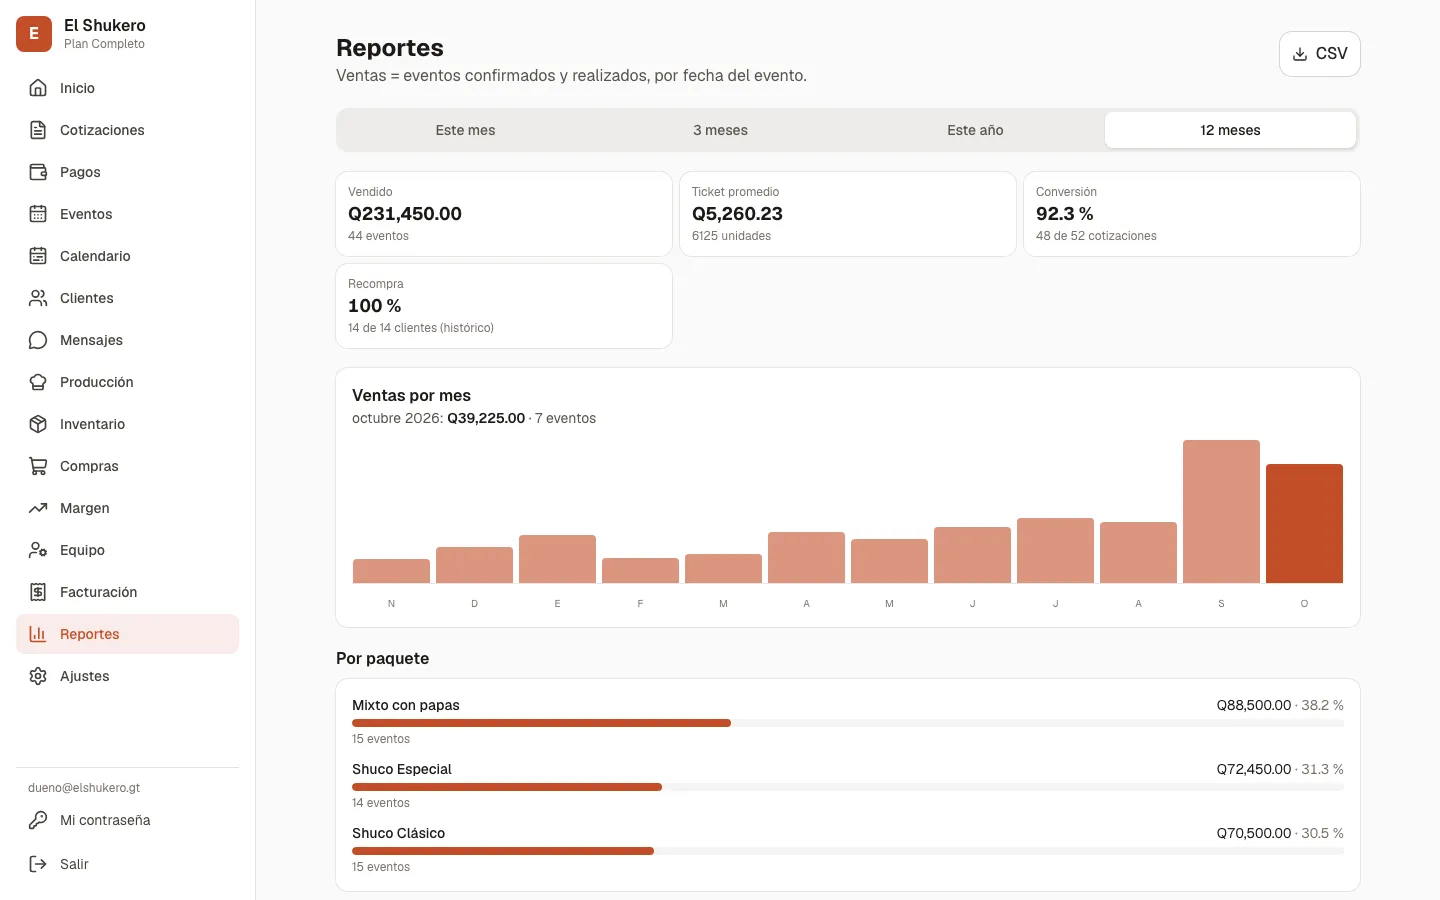This screenshot has width=1440, height=900.
Task: Click the calendar-grid icon beside Eventos
Action: (38, 214)
